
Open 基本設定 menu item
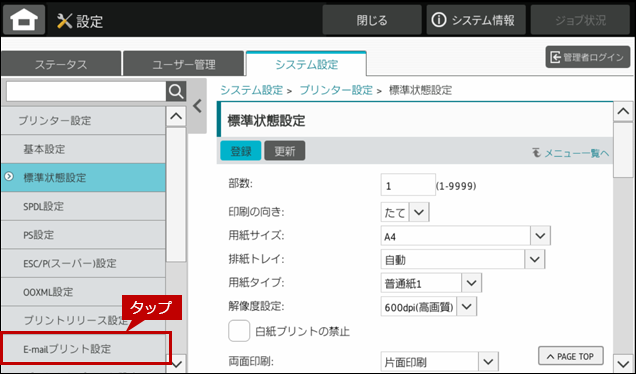pos(83,149)
